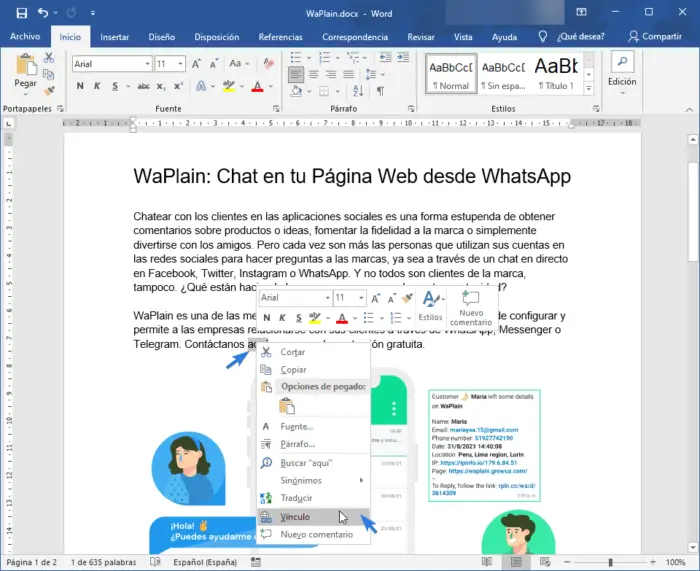
Task: Click the ribbon Copy icon under scissors
Action: pyautogui.click(x=49, y=74)
